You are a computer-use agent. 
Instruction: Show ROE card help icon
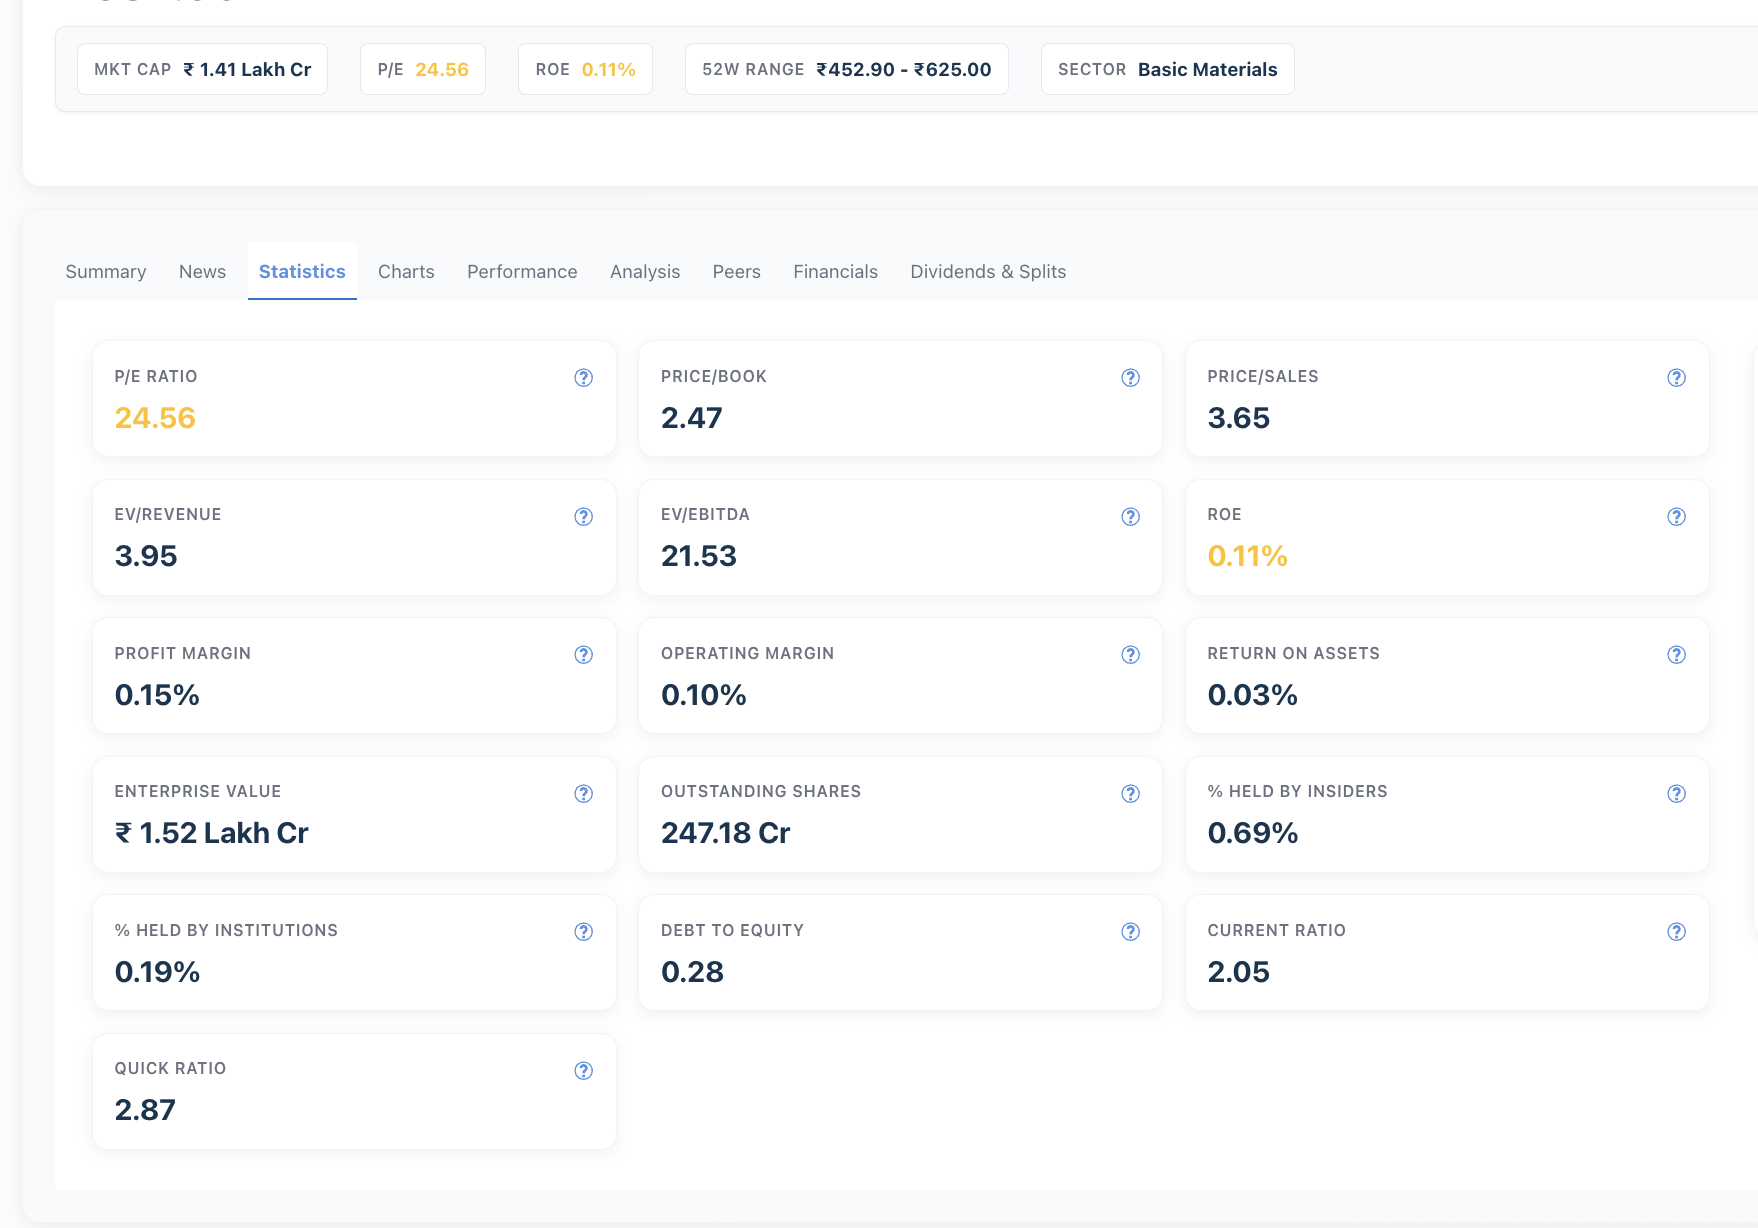[x=1677, y=517]
